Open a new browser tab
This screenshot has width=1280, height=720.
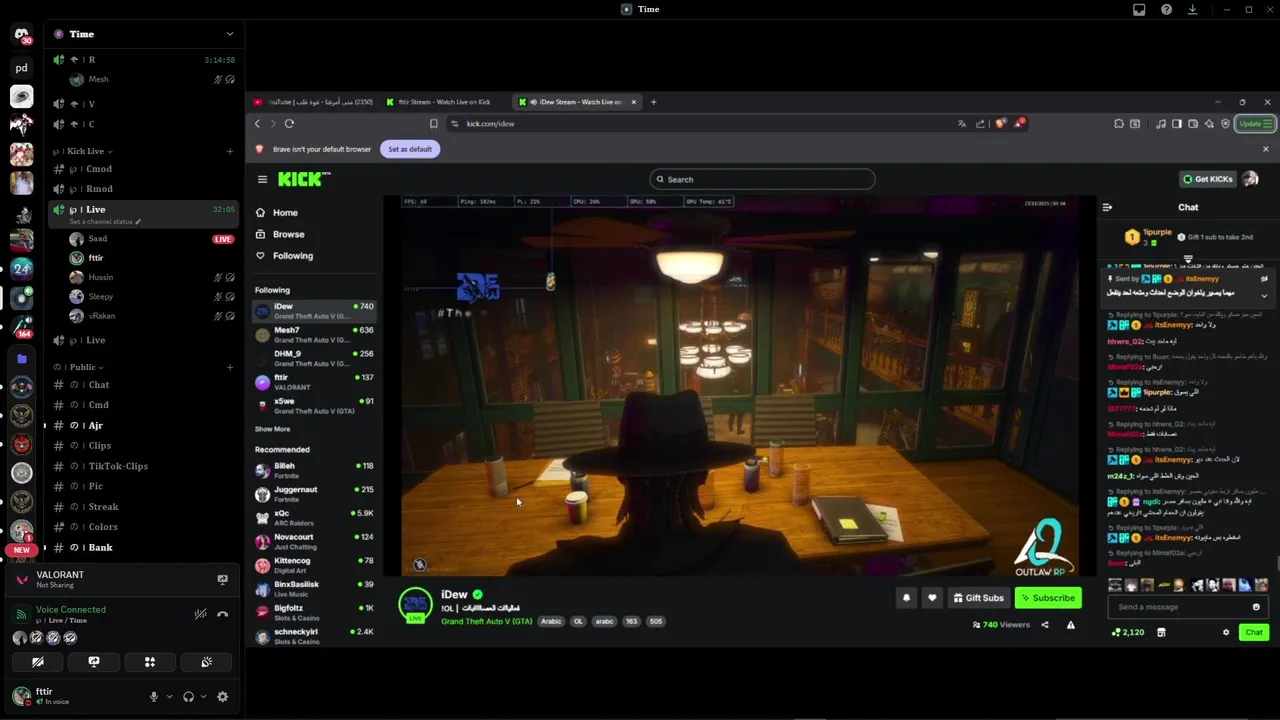[x=653, y=102]
